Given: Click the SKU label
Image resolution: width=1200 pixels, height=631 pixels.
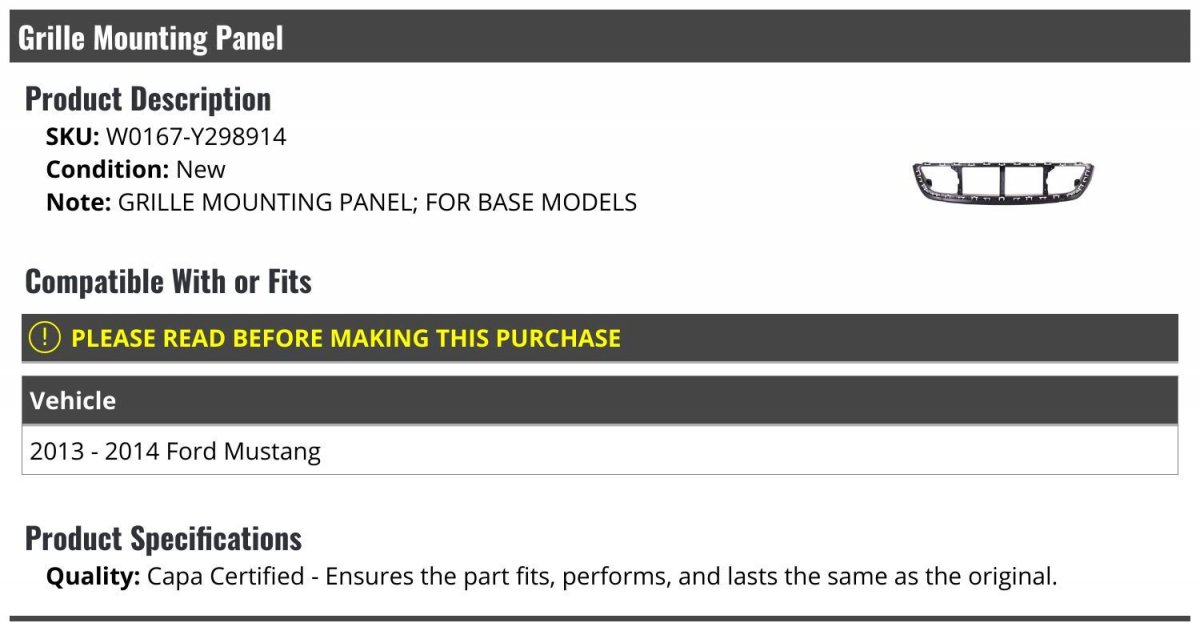Looking at the screenshot, I should pos(72,137).
